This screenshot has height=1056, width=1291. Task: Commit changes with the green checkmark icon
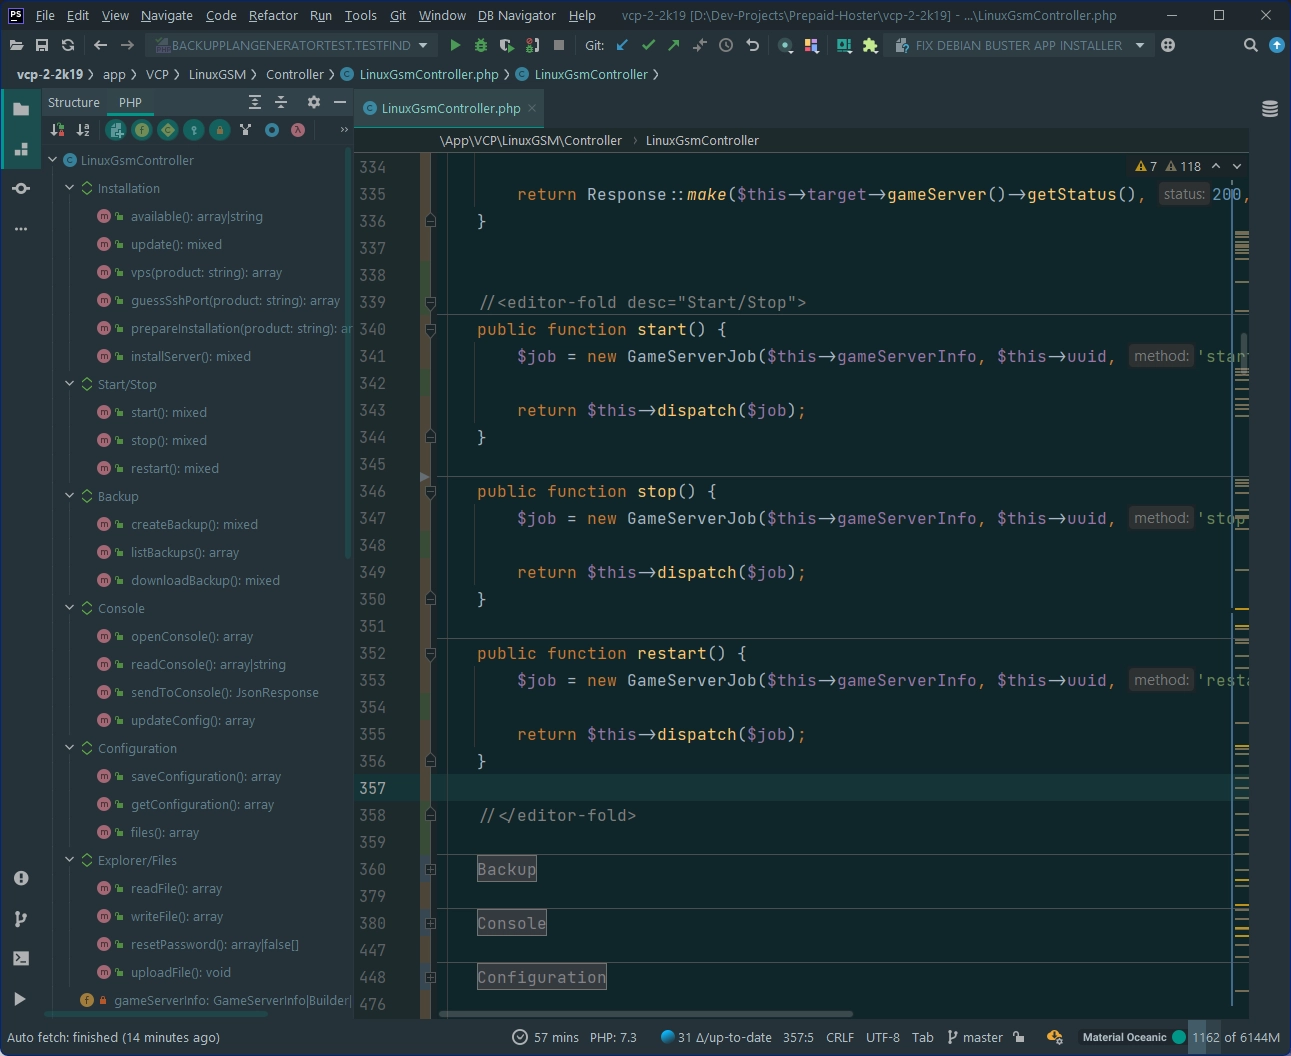[648, 45]
